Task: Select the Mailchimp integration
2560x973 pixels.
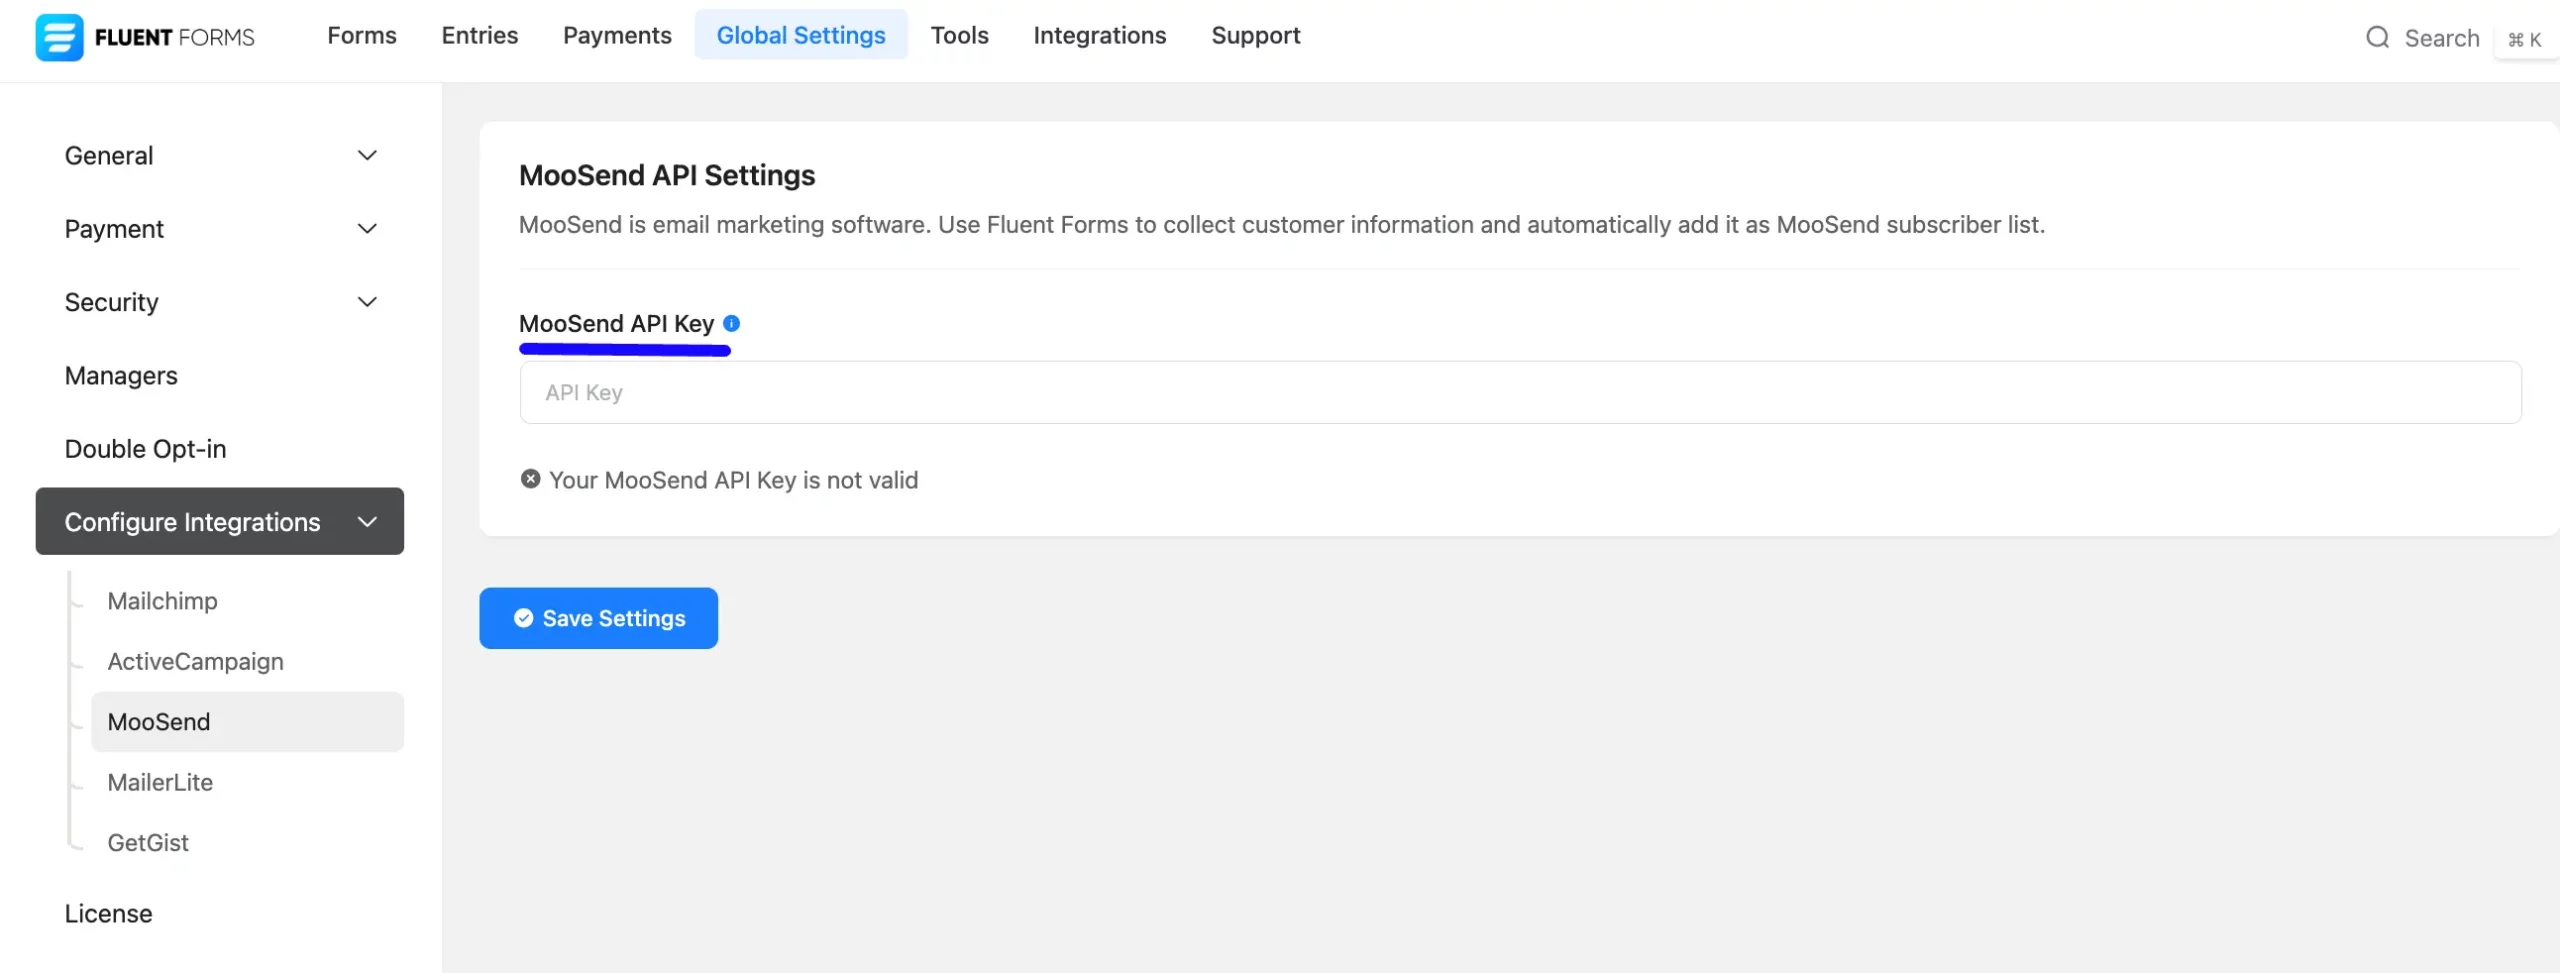Action: (x=162, y=601)
